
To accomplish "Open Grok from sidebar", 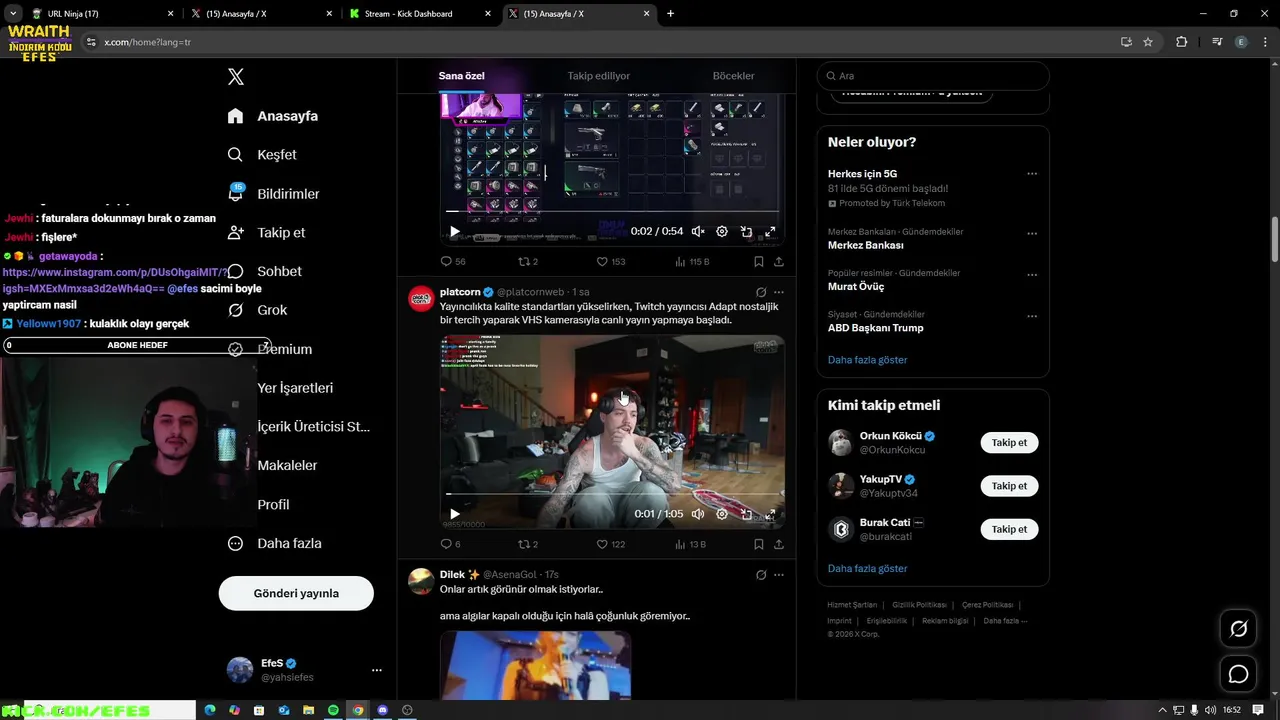I will point(257,310).
